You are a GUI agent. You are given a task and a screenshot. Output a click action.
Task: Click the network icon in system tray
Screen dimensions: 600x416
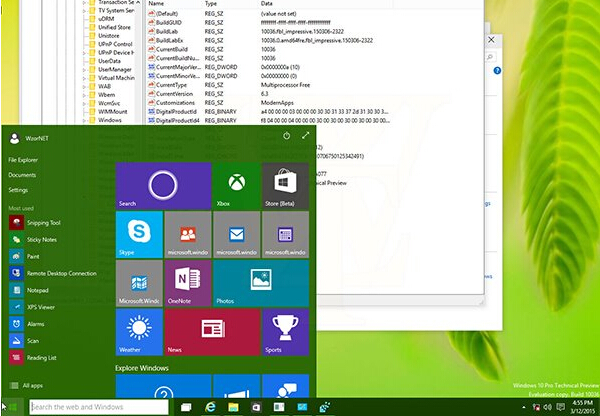536,407
